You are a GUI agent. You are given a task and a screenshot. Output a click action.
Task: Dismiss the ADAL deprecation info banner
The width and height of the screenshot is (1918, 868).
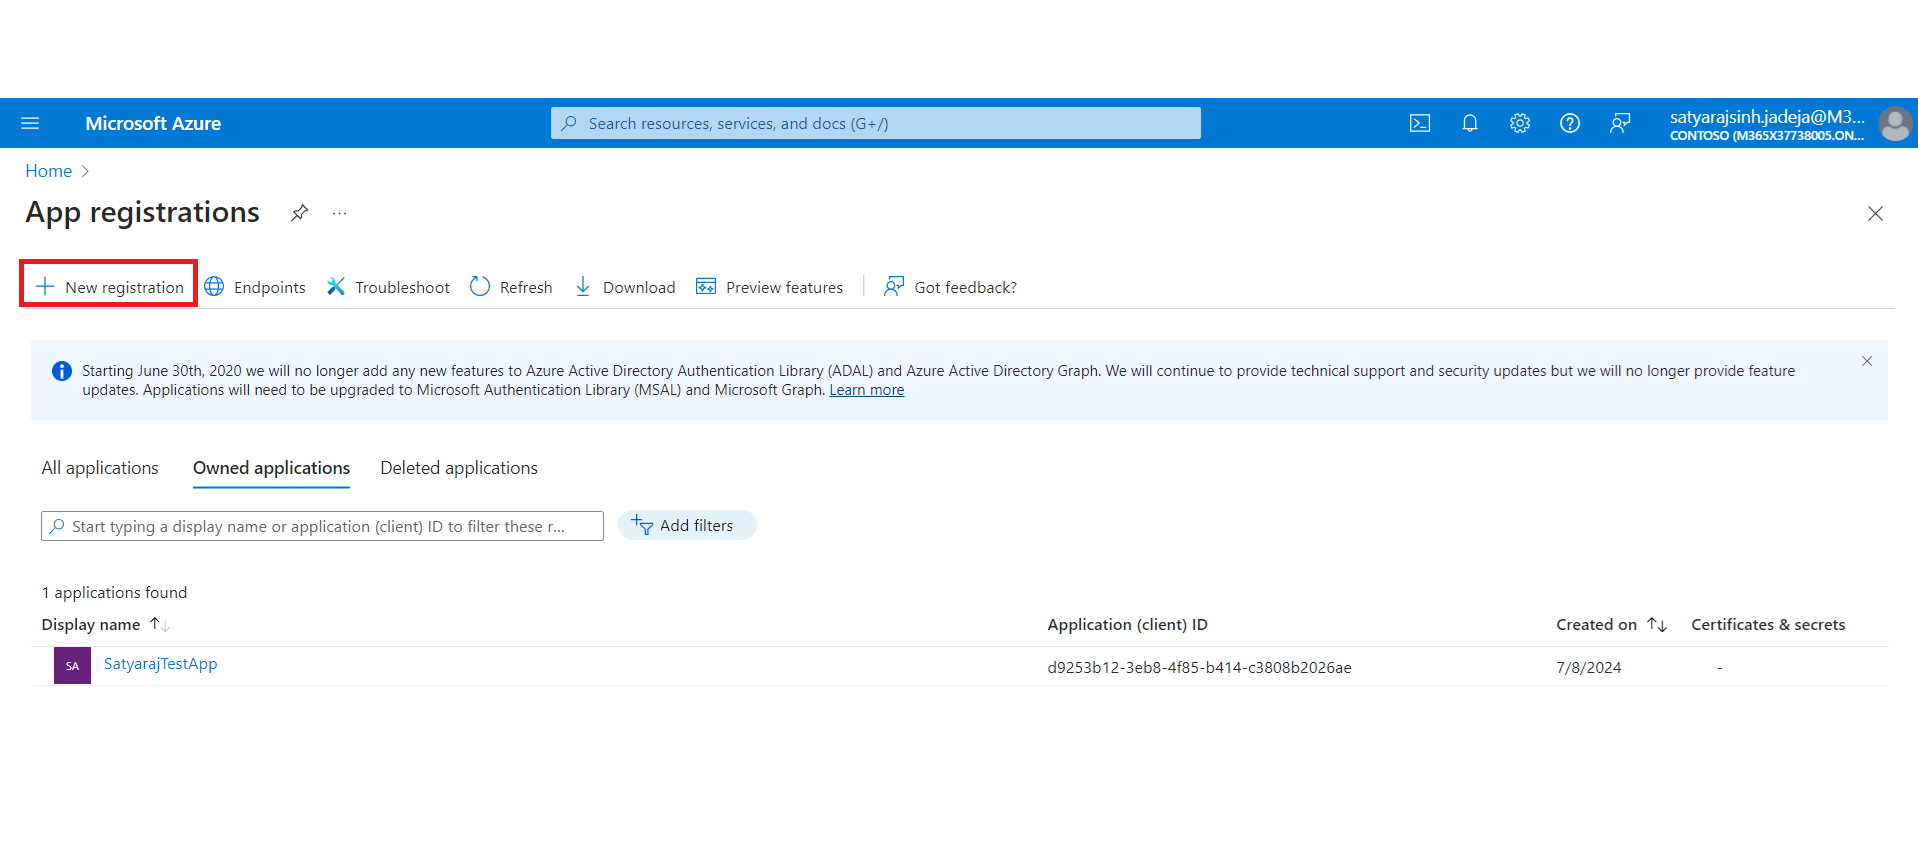[1867, 361]
